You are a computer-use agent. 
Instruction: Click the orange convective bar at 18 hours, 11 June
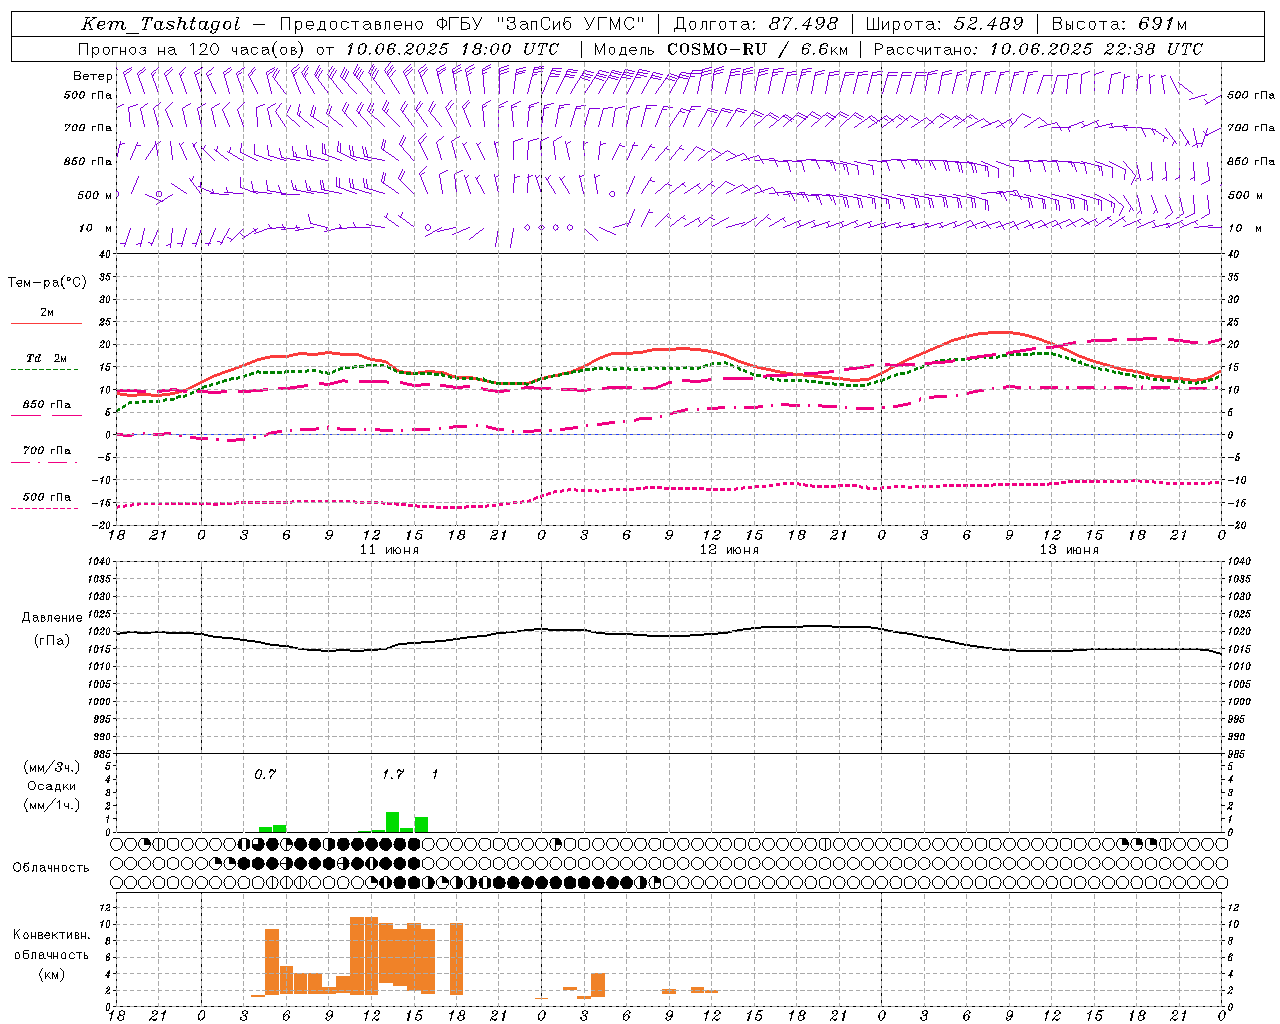click(x=456, y=959)
